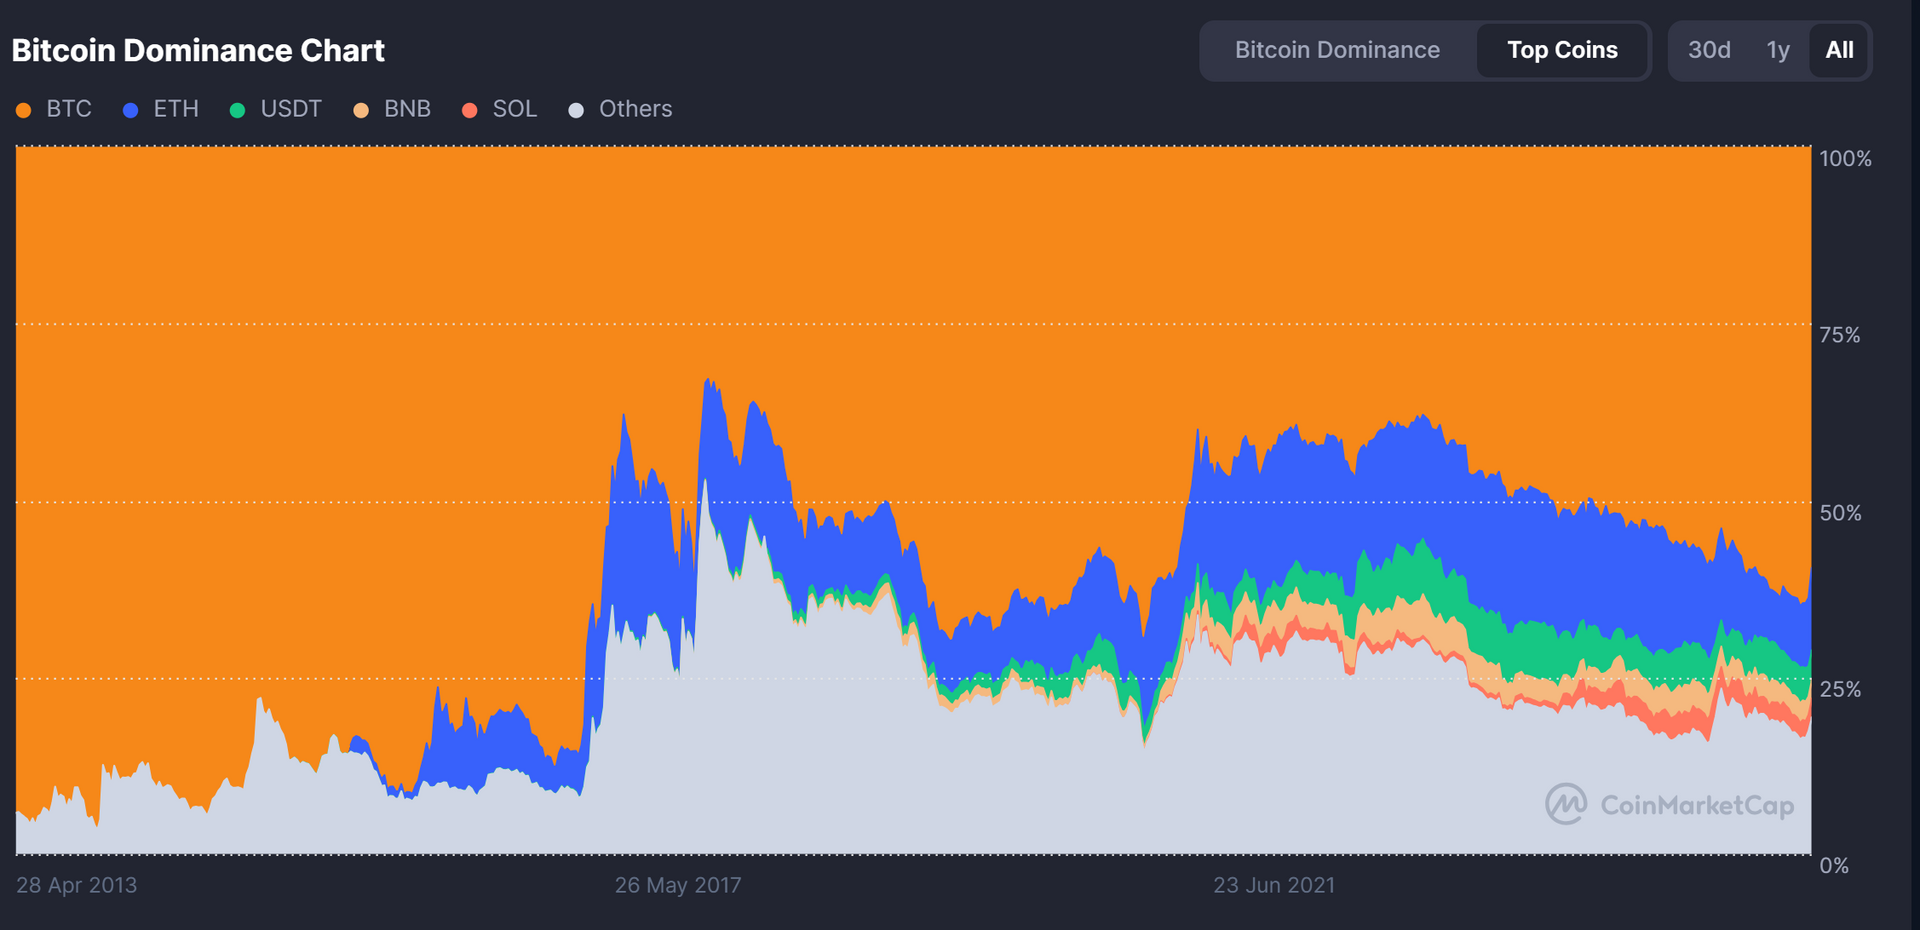Toggle USDT series in legend

(276, 109)
